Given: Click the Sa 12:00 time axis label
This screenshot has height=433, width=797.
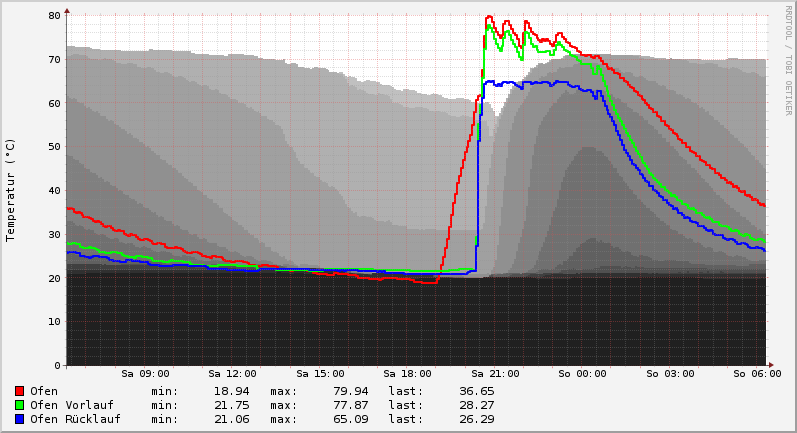Looking at the screenshot, I should [232, 374].
